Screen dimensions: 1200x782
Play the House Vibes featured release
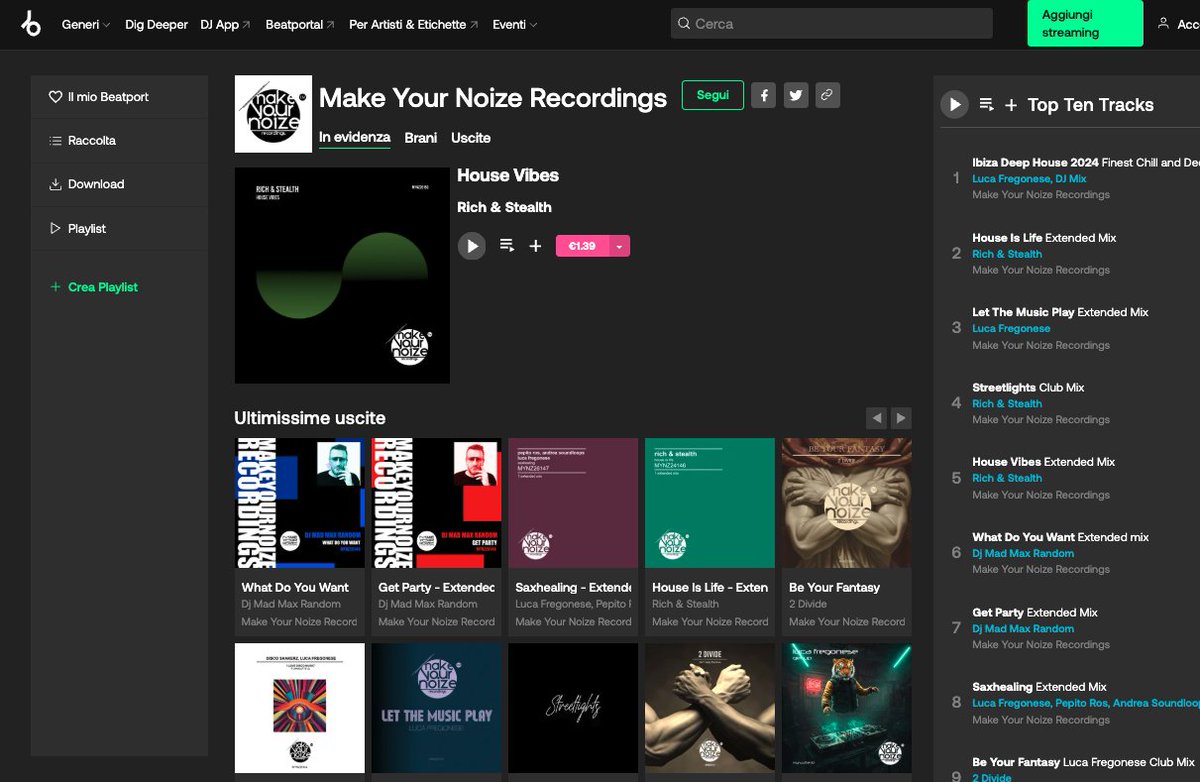472,246
